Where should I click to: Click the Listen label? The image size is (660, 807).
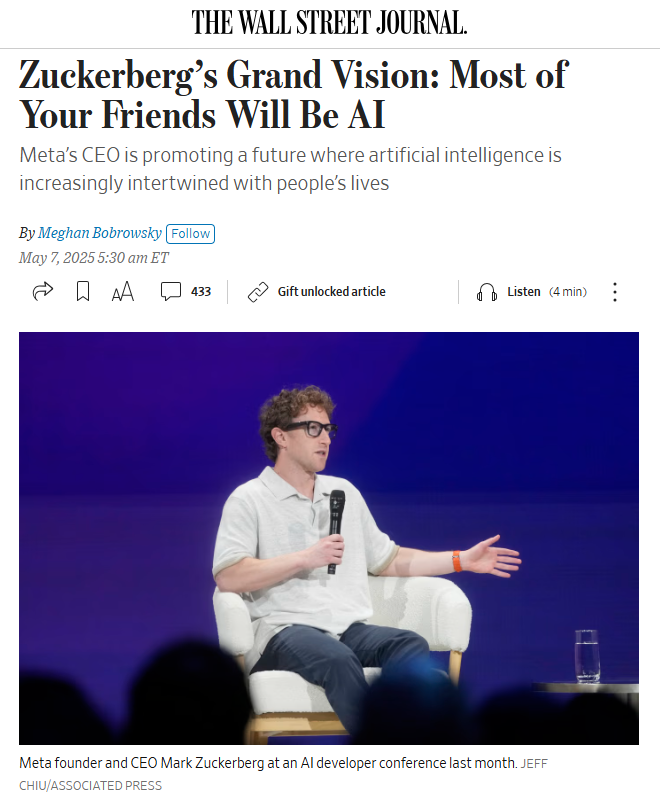pos(524,292)
